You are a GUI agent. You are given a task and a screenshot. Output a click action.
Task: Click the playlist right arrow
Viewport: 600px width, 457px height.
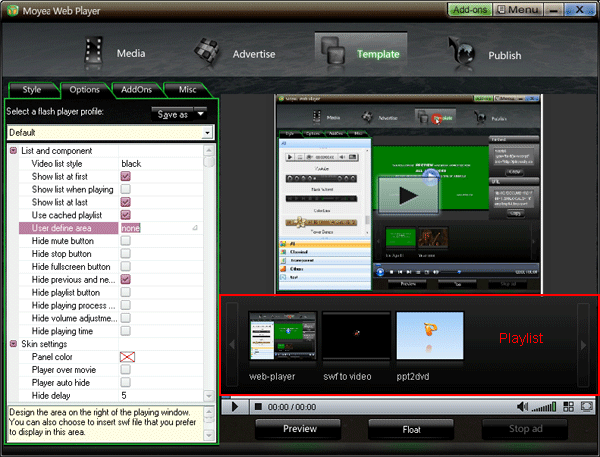pos(583,344)
